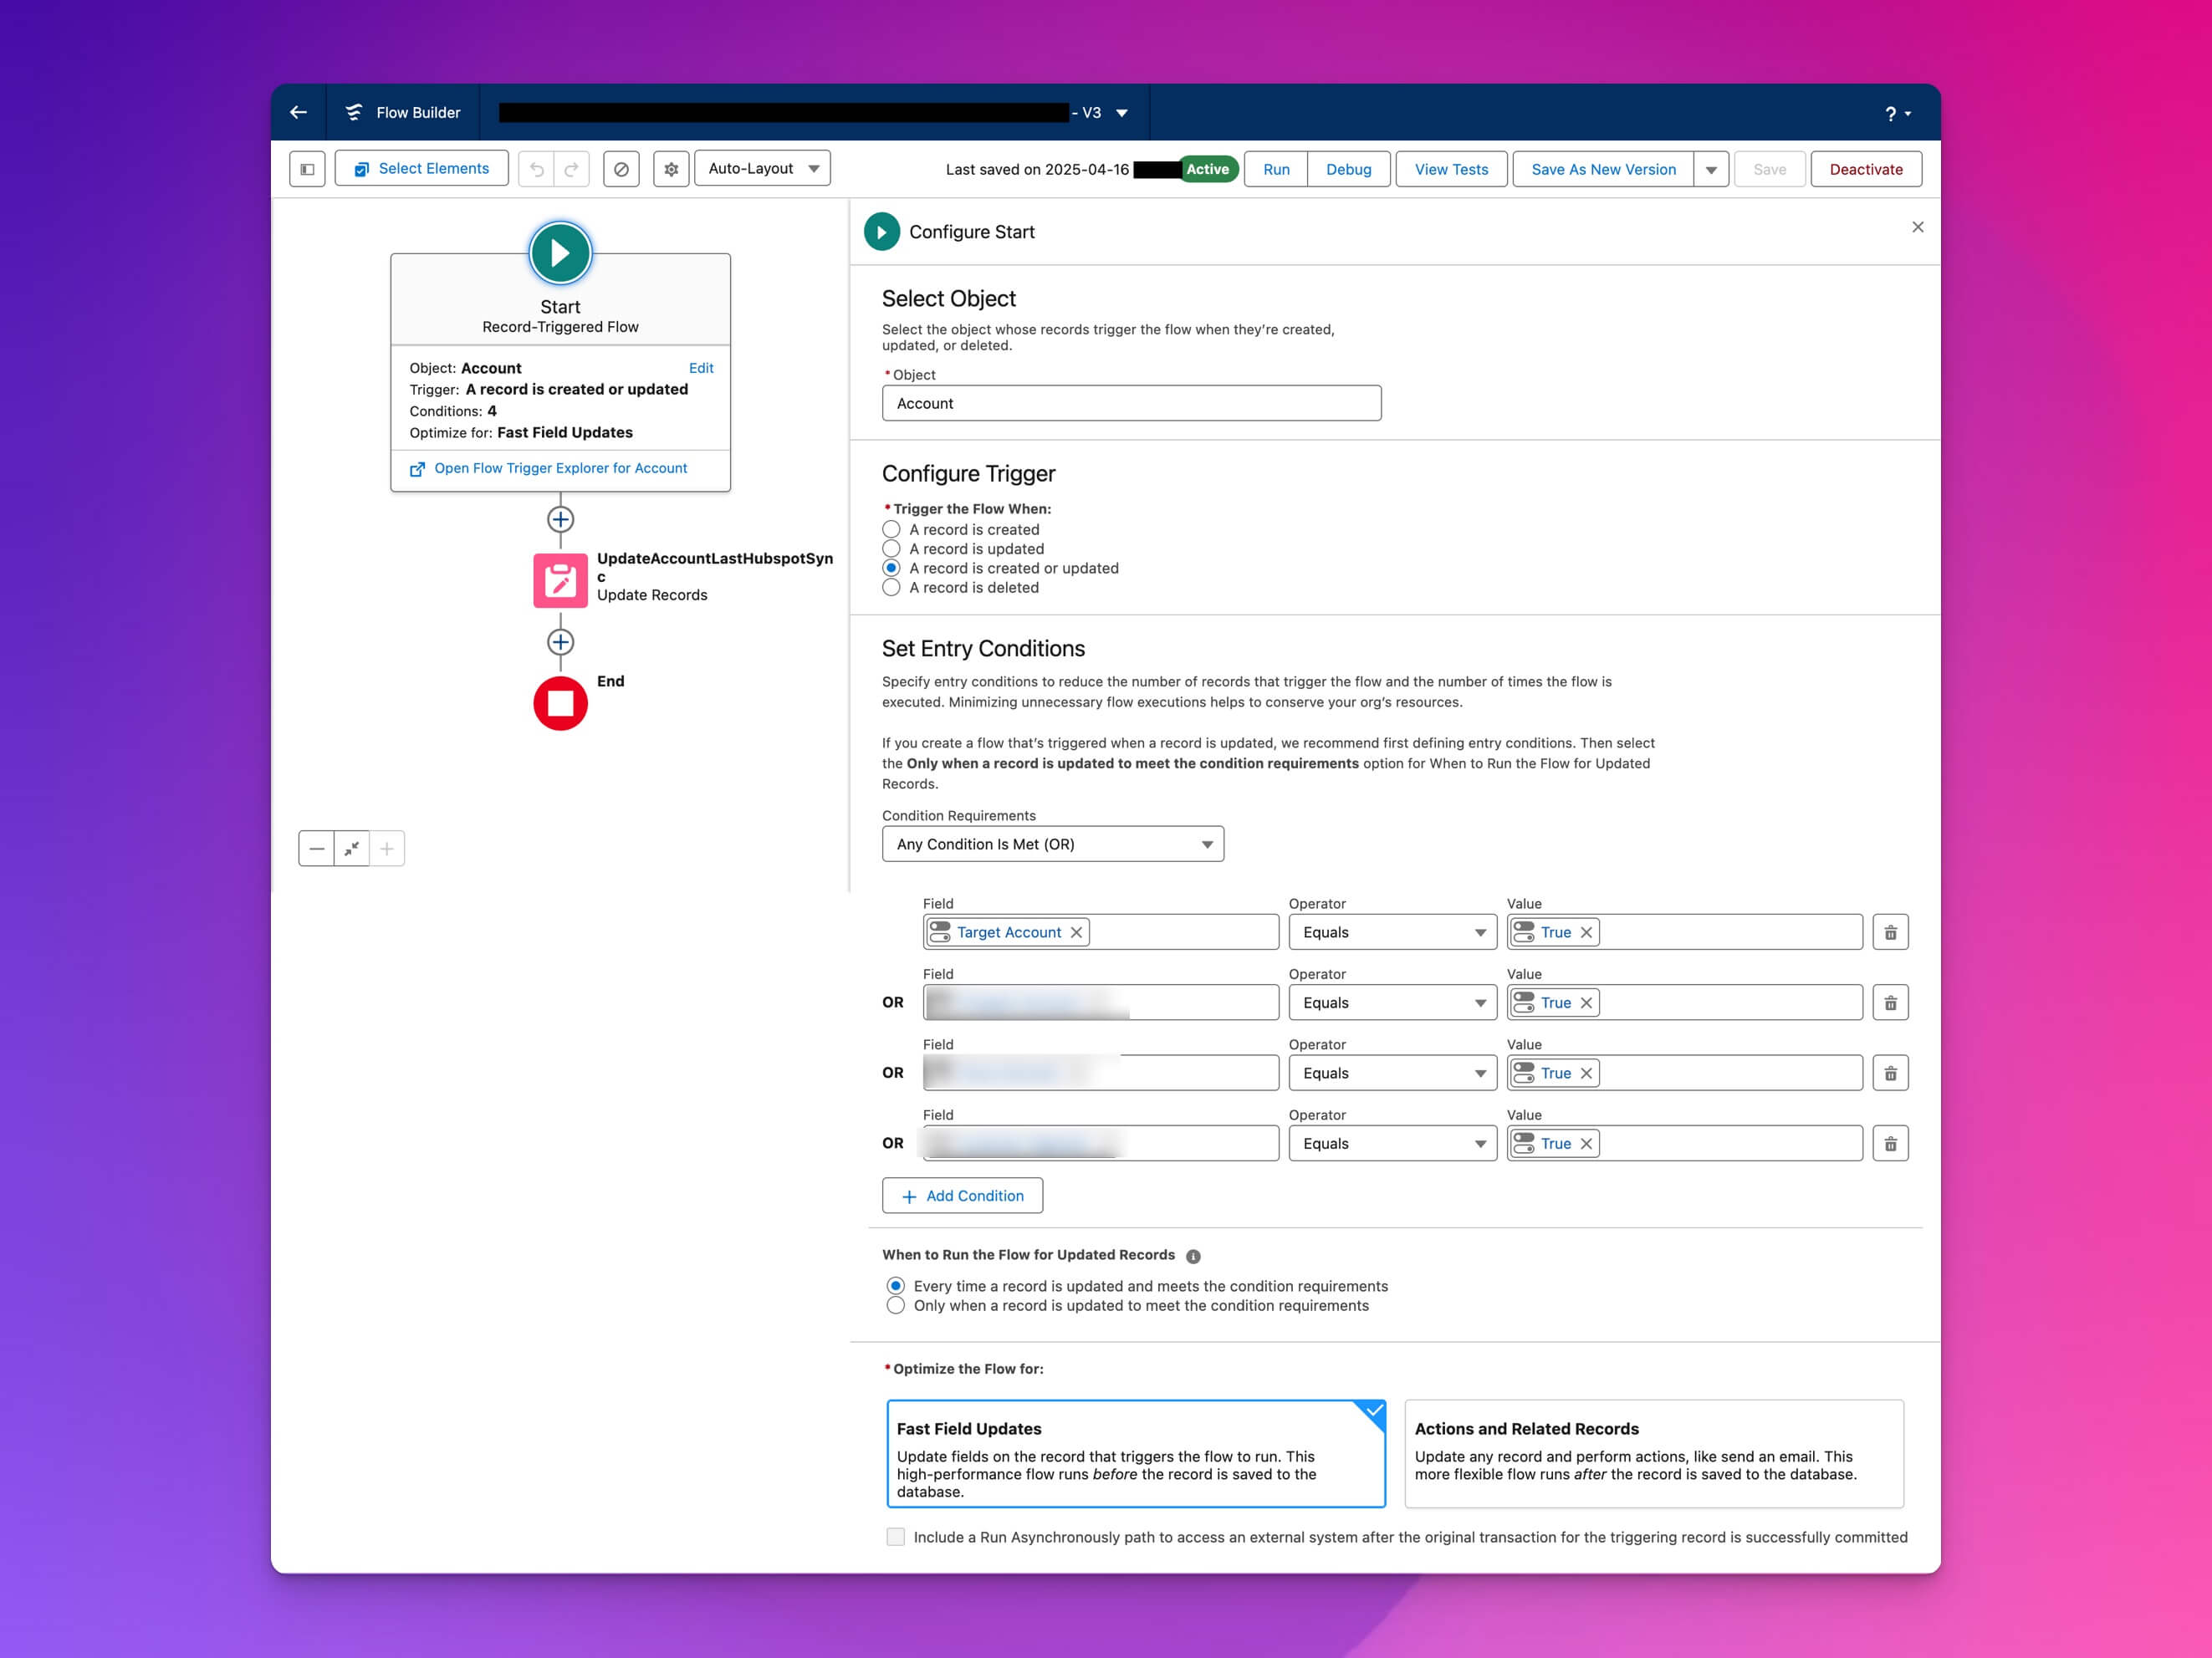Choose 'Only when a record is updated' option
2212x1658 pixels.
pos(896,1305)
